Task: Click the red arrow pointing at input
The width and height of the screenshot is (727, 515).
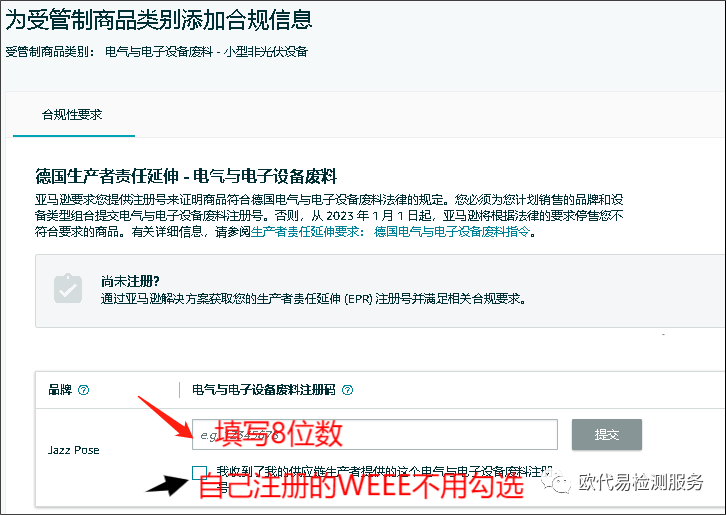Action: pos(165,417)
